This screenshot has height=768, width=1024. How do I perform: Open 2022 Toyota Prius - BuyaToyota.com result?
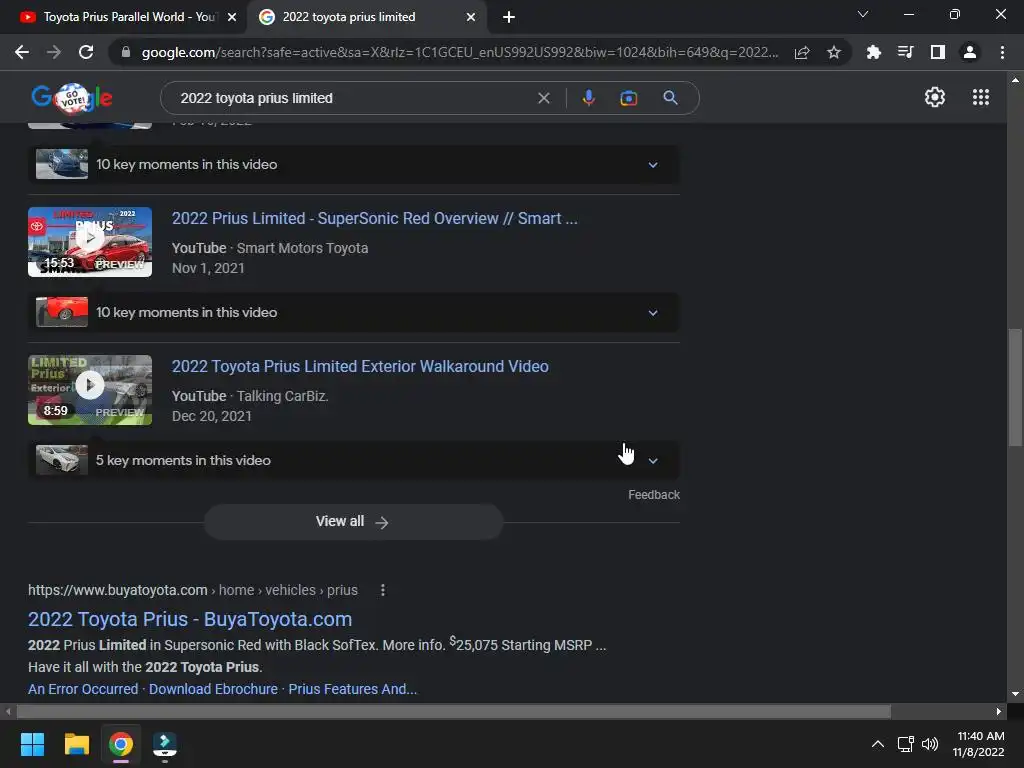[x=190, y=619]
